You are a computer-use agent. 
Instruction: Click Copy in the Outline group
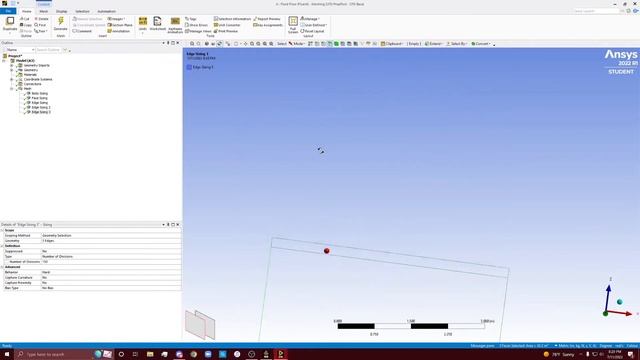point(26,25)
